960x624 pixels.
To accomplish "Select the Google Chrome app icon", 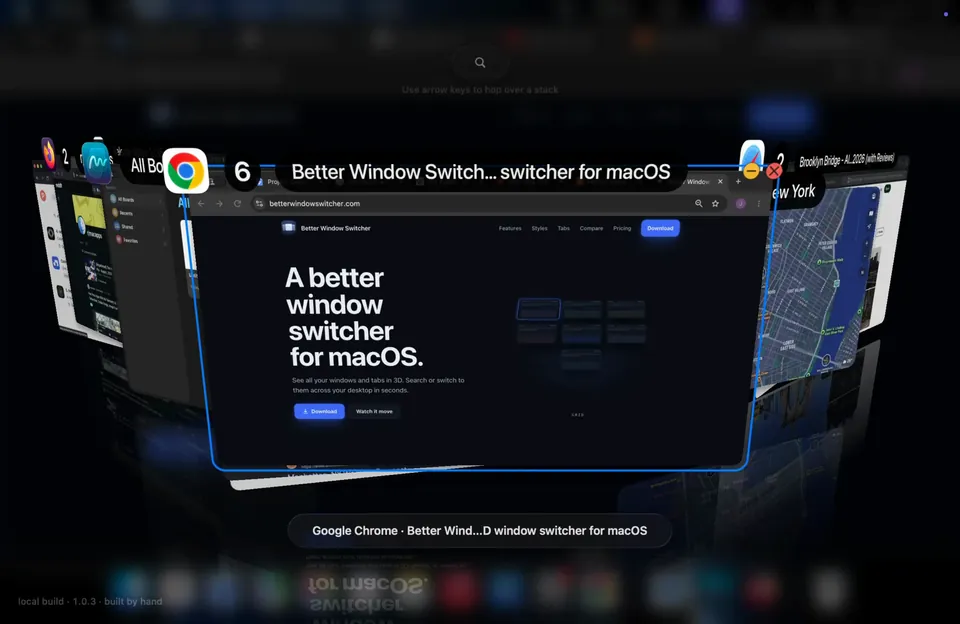I will [186, 171].
